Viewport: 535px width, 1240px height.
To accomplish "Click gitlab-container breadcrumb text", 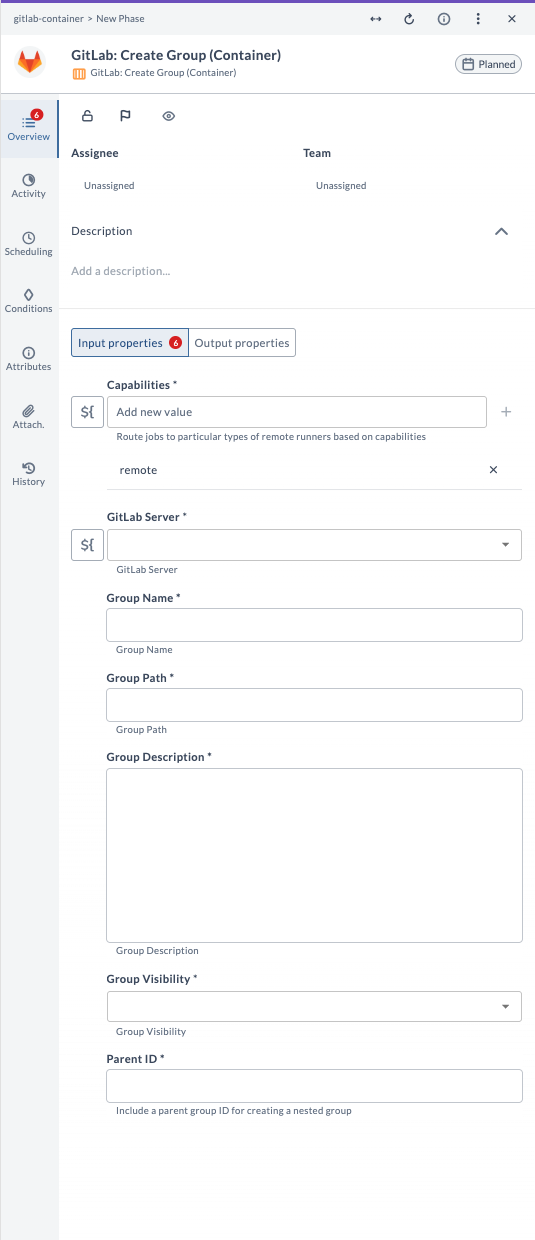I will click(49, 19).
